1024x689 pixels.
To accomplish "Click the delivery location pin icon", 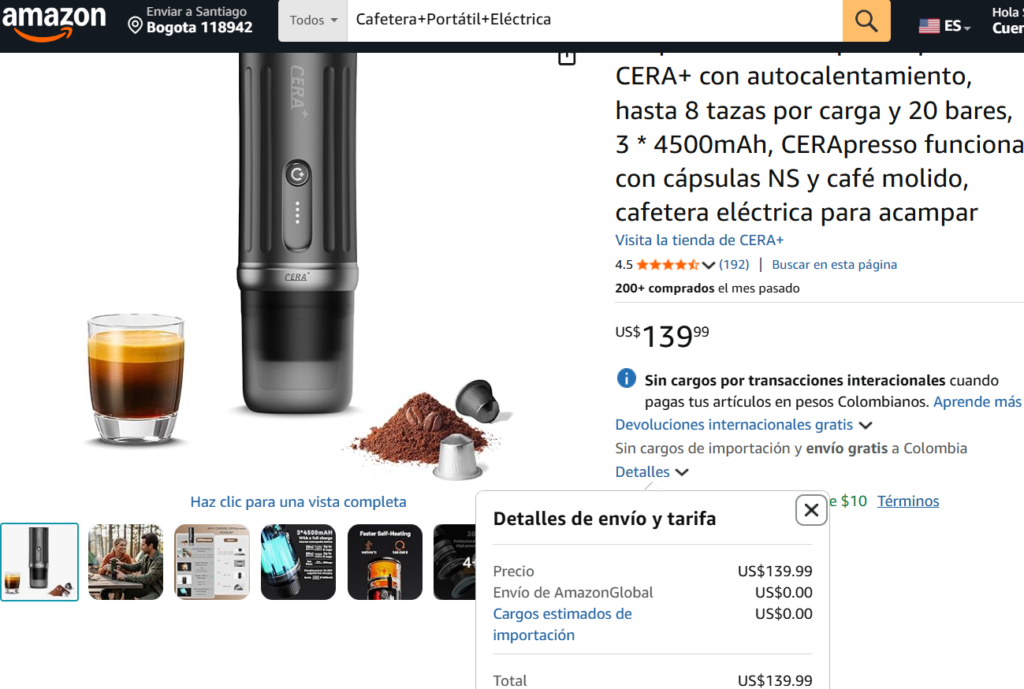I will tap(135, 25).
